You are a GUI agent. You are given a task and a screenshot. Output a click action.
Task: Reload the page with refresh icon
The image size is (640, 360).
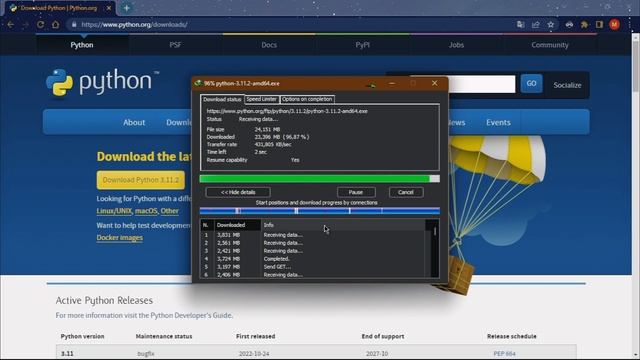coord(40,24)
